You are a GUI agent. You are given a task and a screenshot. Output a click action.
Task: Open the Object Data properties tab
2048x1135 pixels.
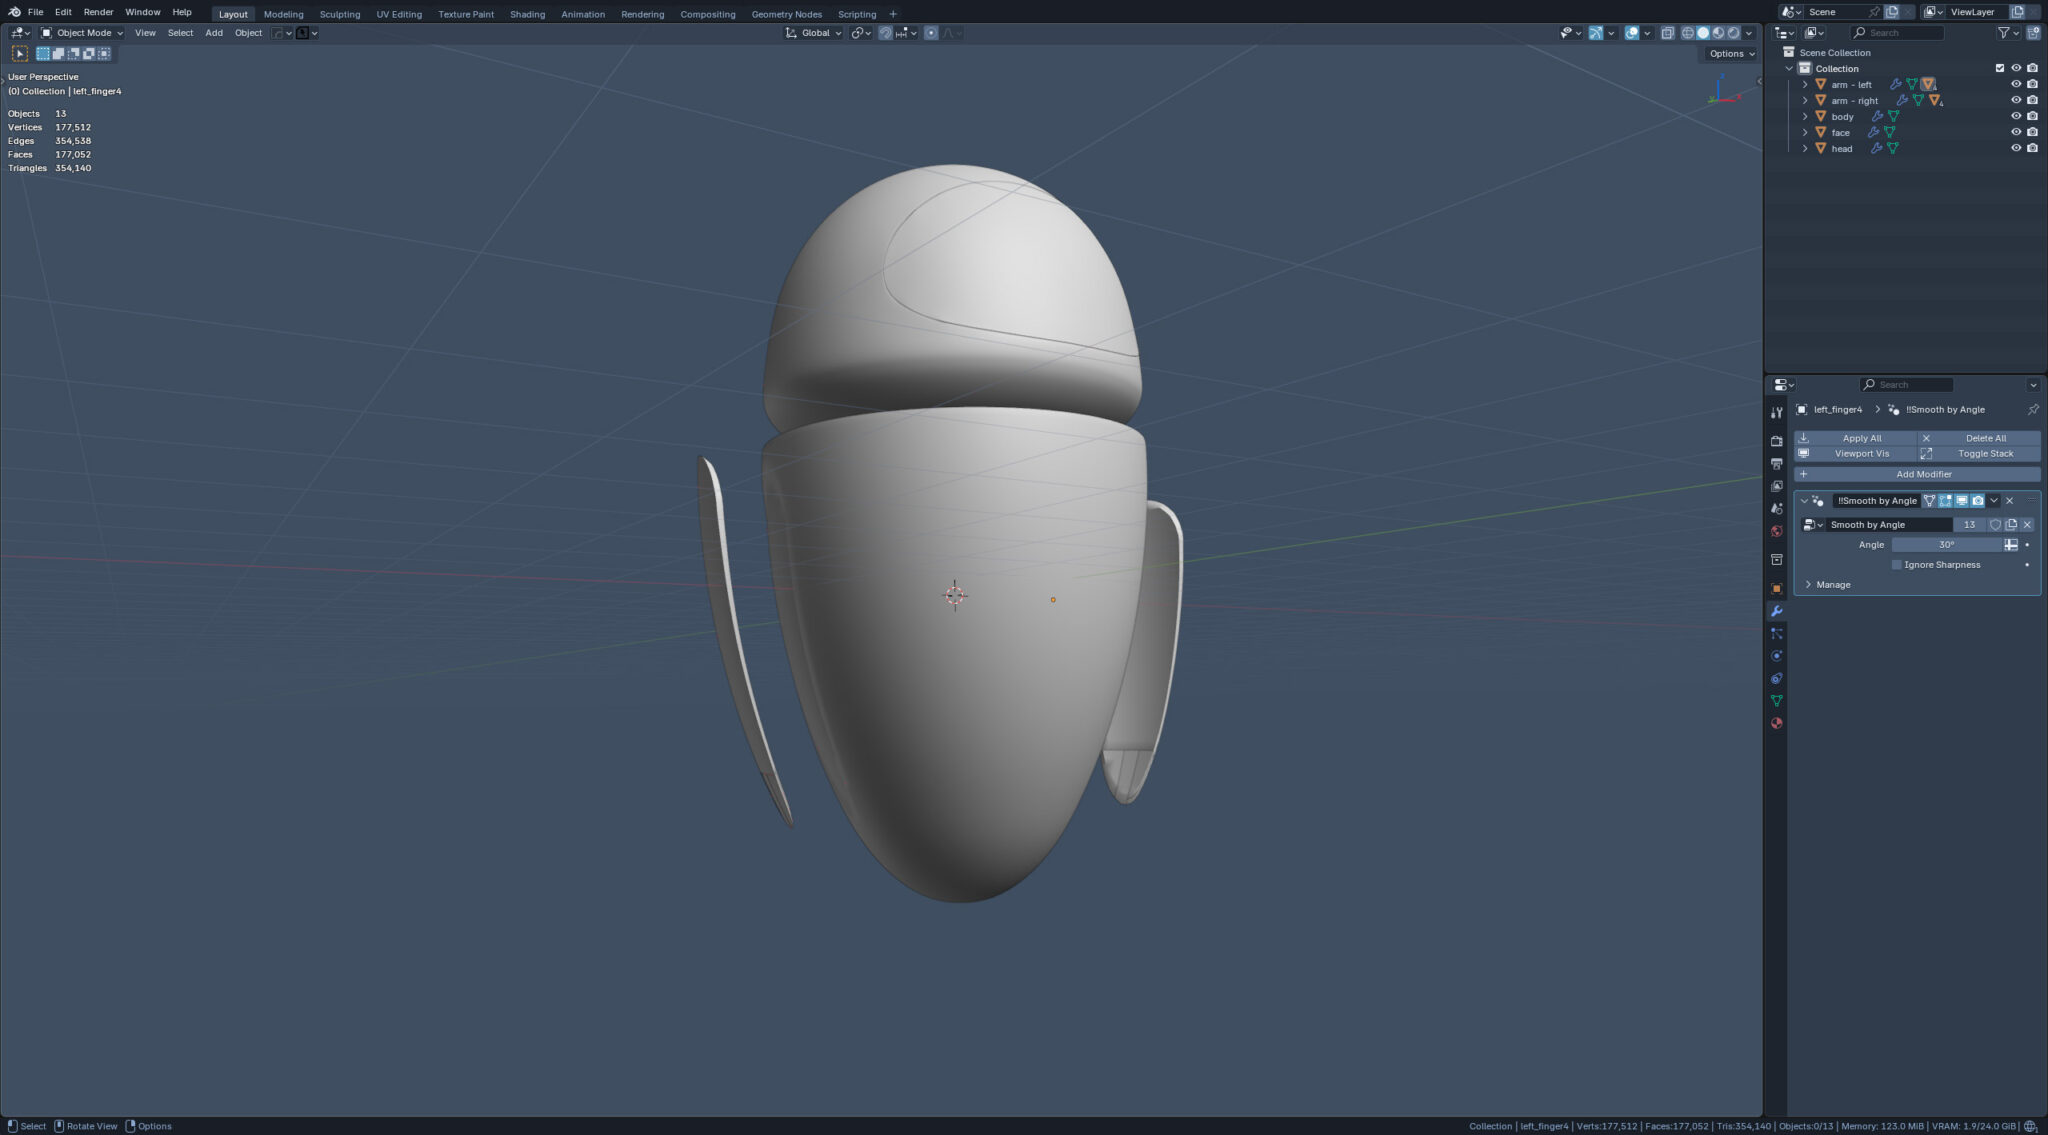point(1776,701)
